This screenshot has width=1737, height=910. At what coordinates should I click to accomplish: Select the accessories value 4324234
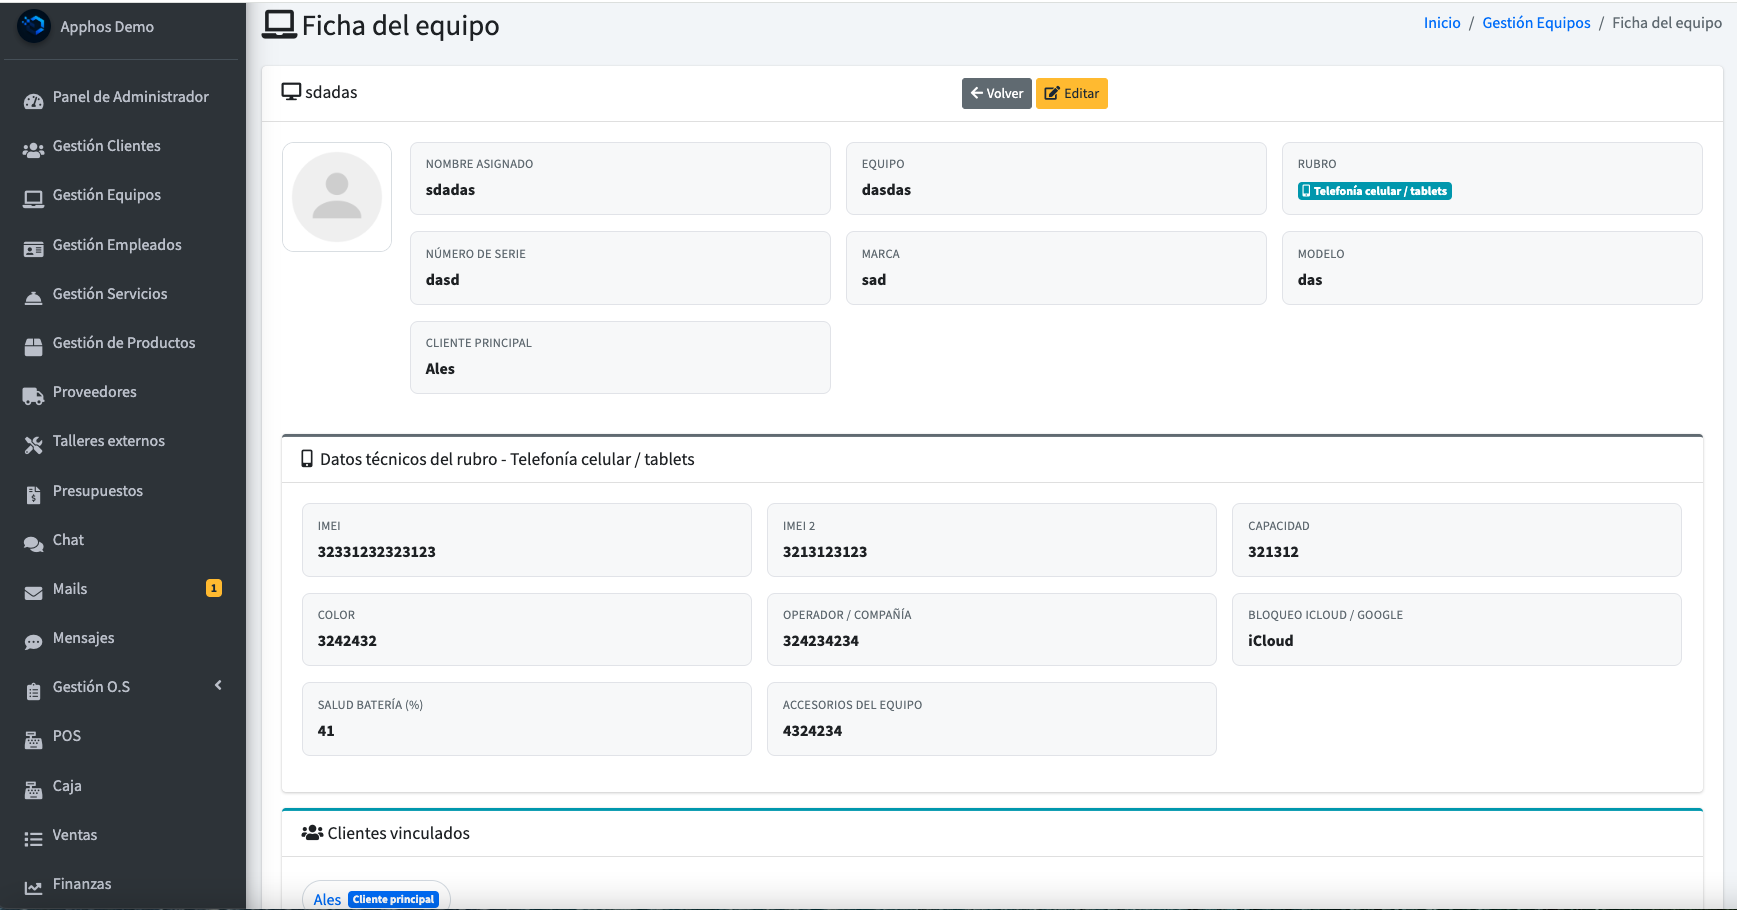click(x=812, y=731)
